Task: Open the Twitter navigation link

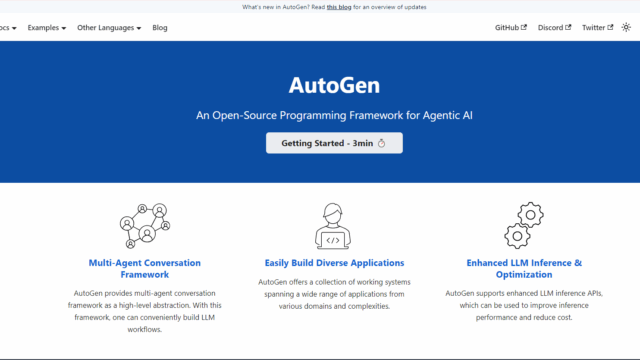Action: (598, 27)
